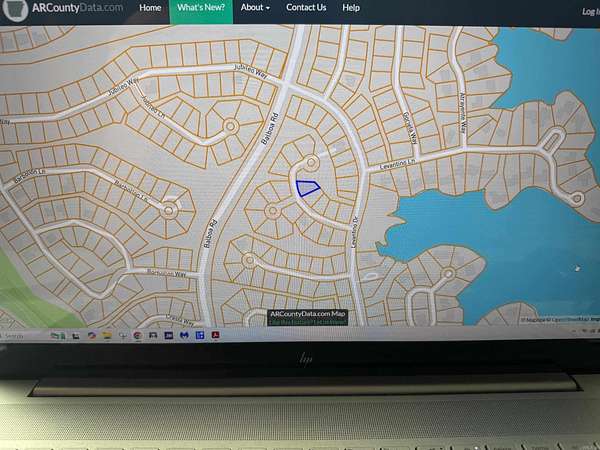
Task: Open the Help page
Action: coord(351,8)
